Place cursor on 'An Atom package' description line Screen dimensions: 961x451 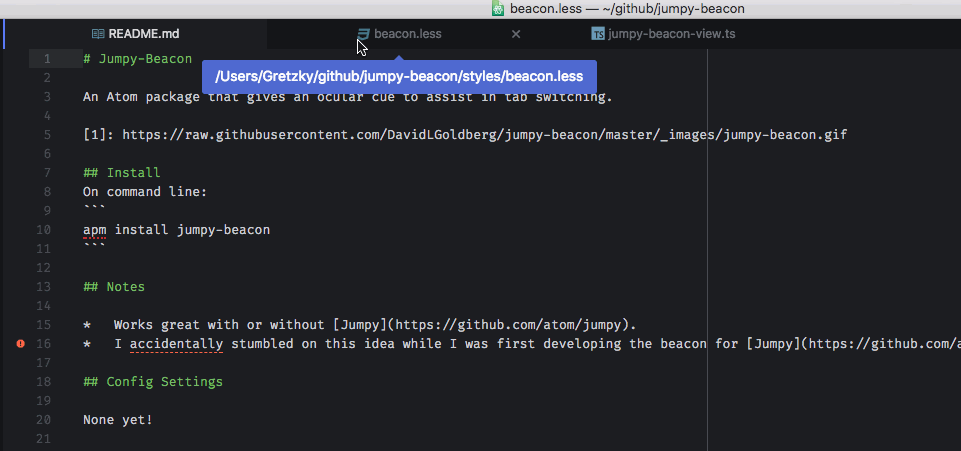(348, 97)
